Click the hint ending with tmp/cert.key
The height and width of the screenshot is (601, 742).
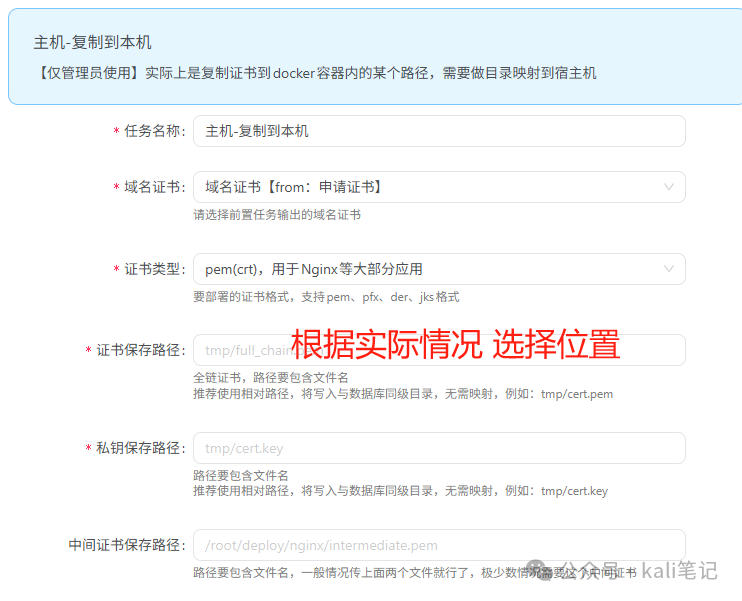pyautogui.click(x=400, y=491)
